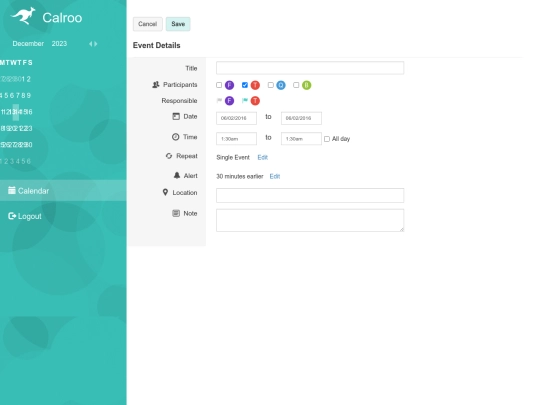This screenshot has height=405, width=540.
Task: Set F as responsible via flag
Action: 219,101
